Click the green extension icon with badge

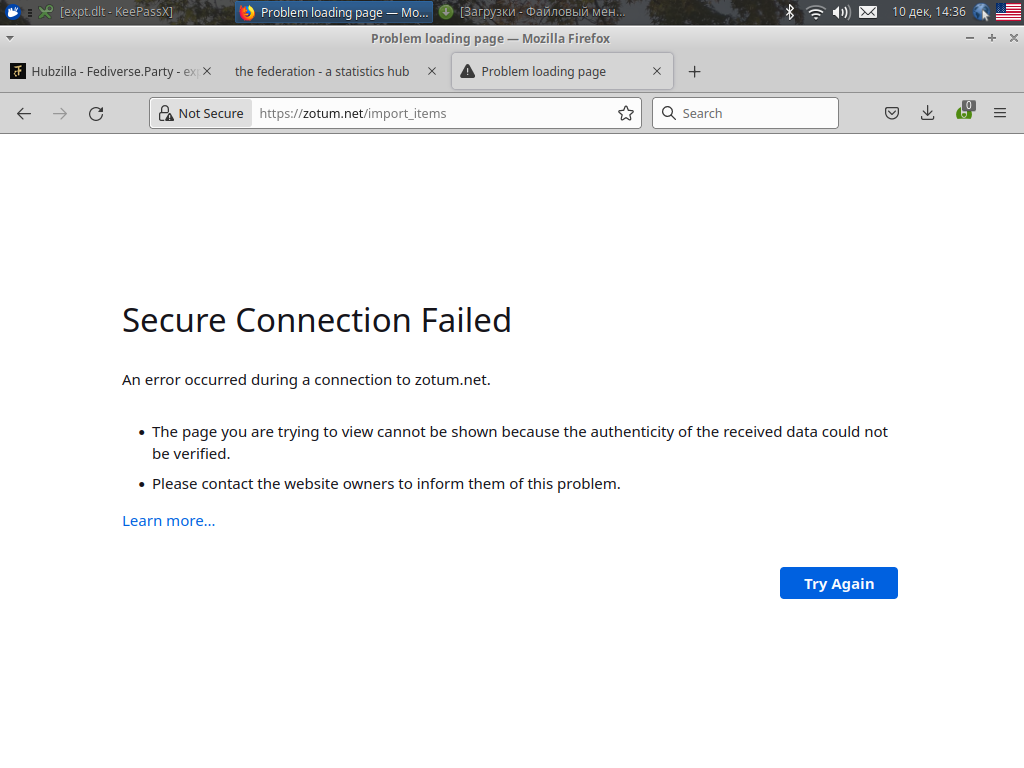pyautogui.click(x=964, y=113)
